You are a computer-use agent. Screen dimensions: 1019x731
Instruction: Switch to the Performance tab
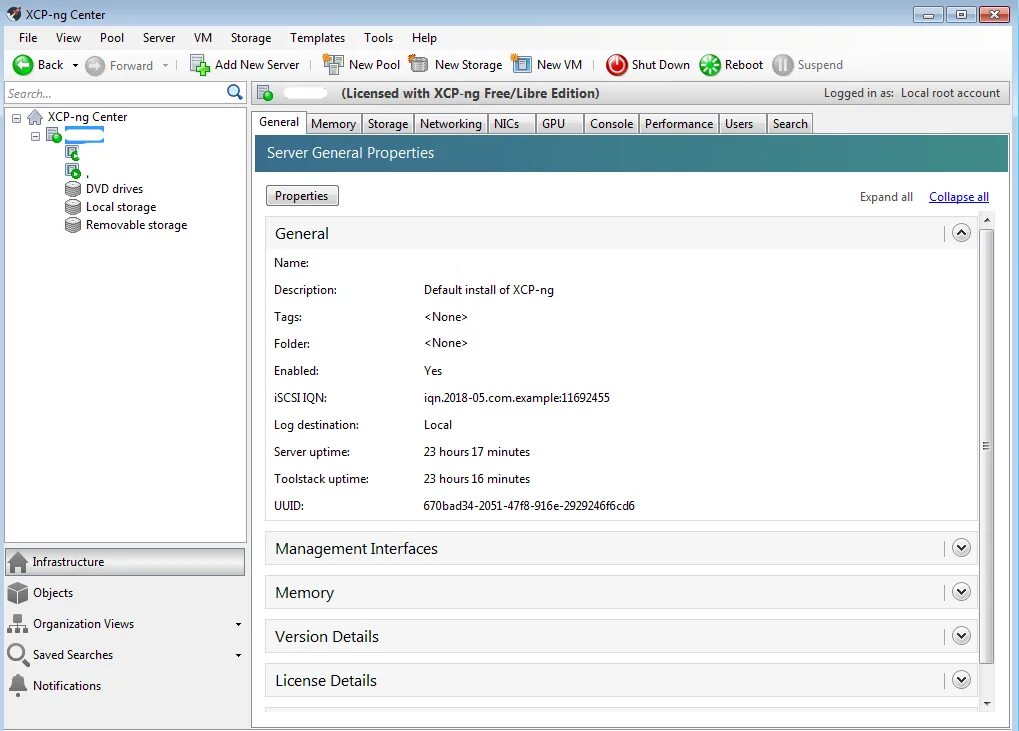click(678, 123)
